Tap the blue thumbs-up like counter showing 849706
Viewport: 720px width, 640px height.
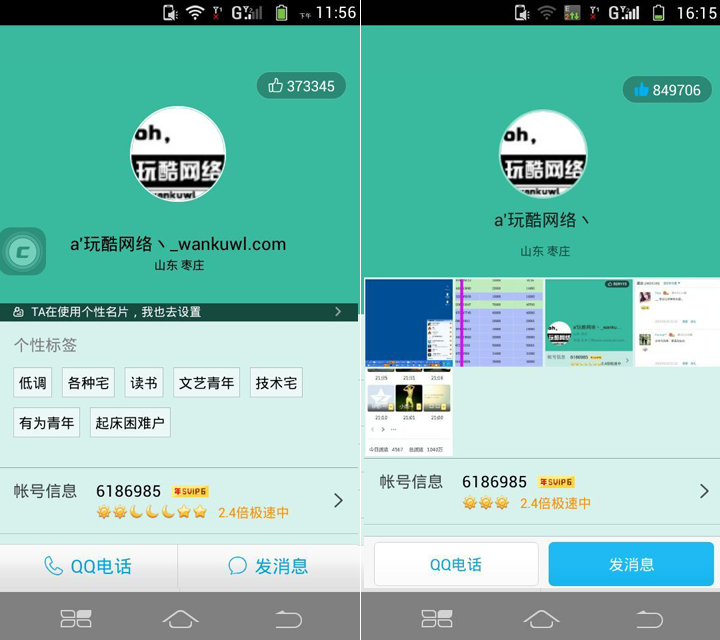click(x=667, y=90)
